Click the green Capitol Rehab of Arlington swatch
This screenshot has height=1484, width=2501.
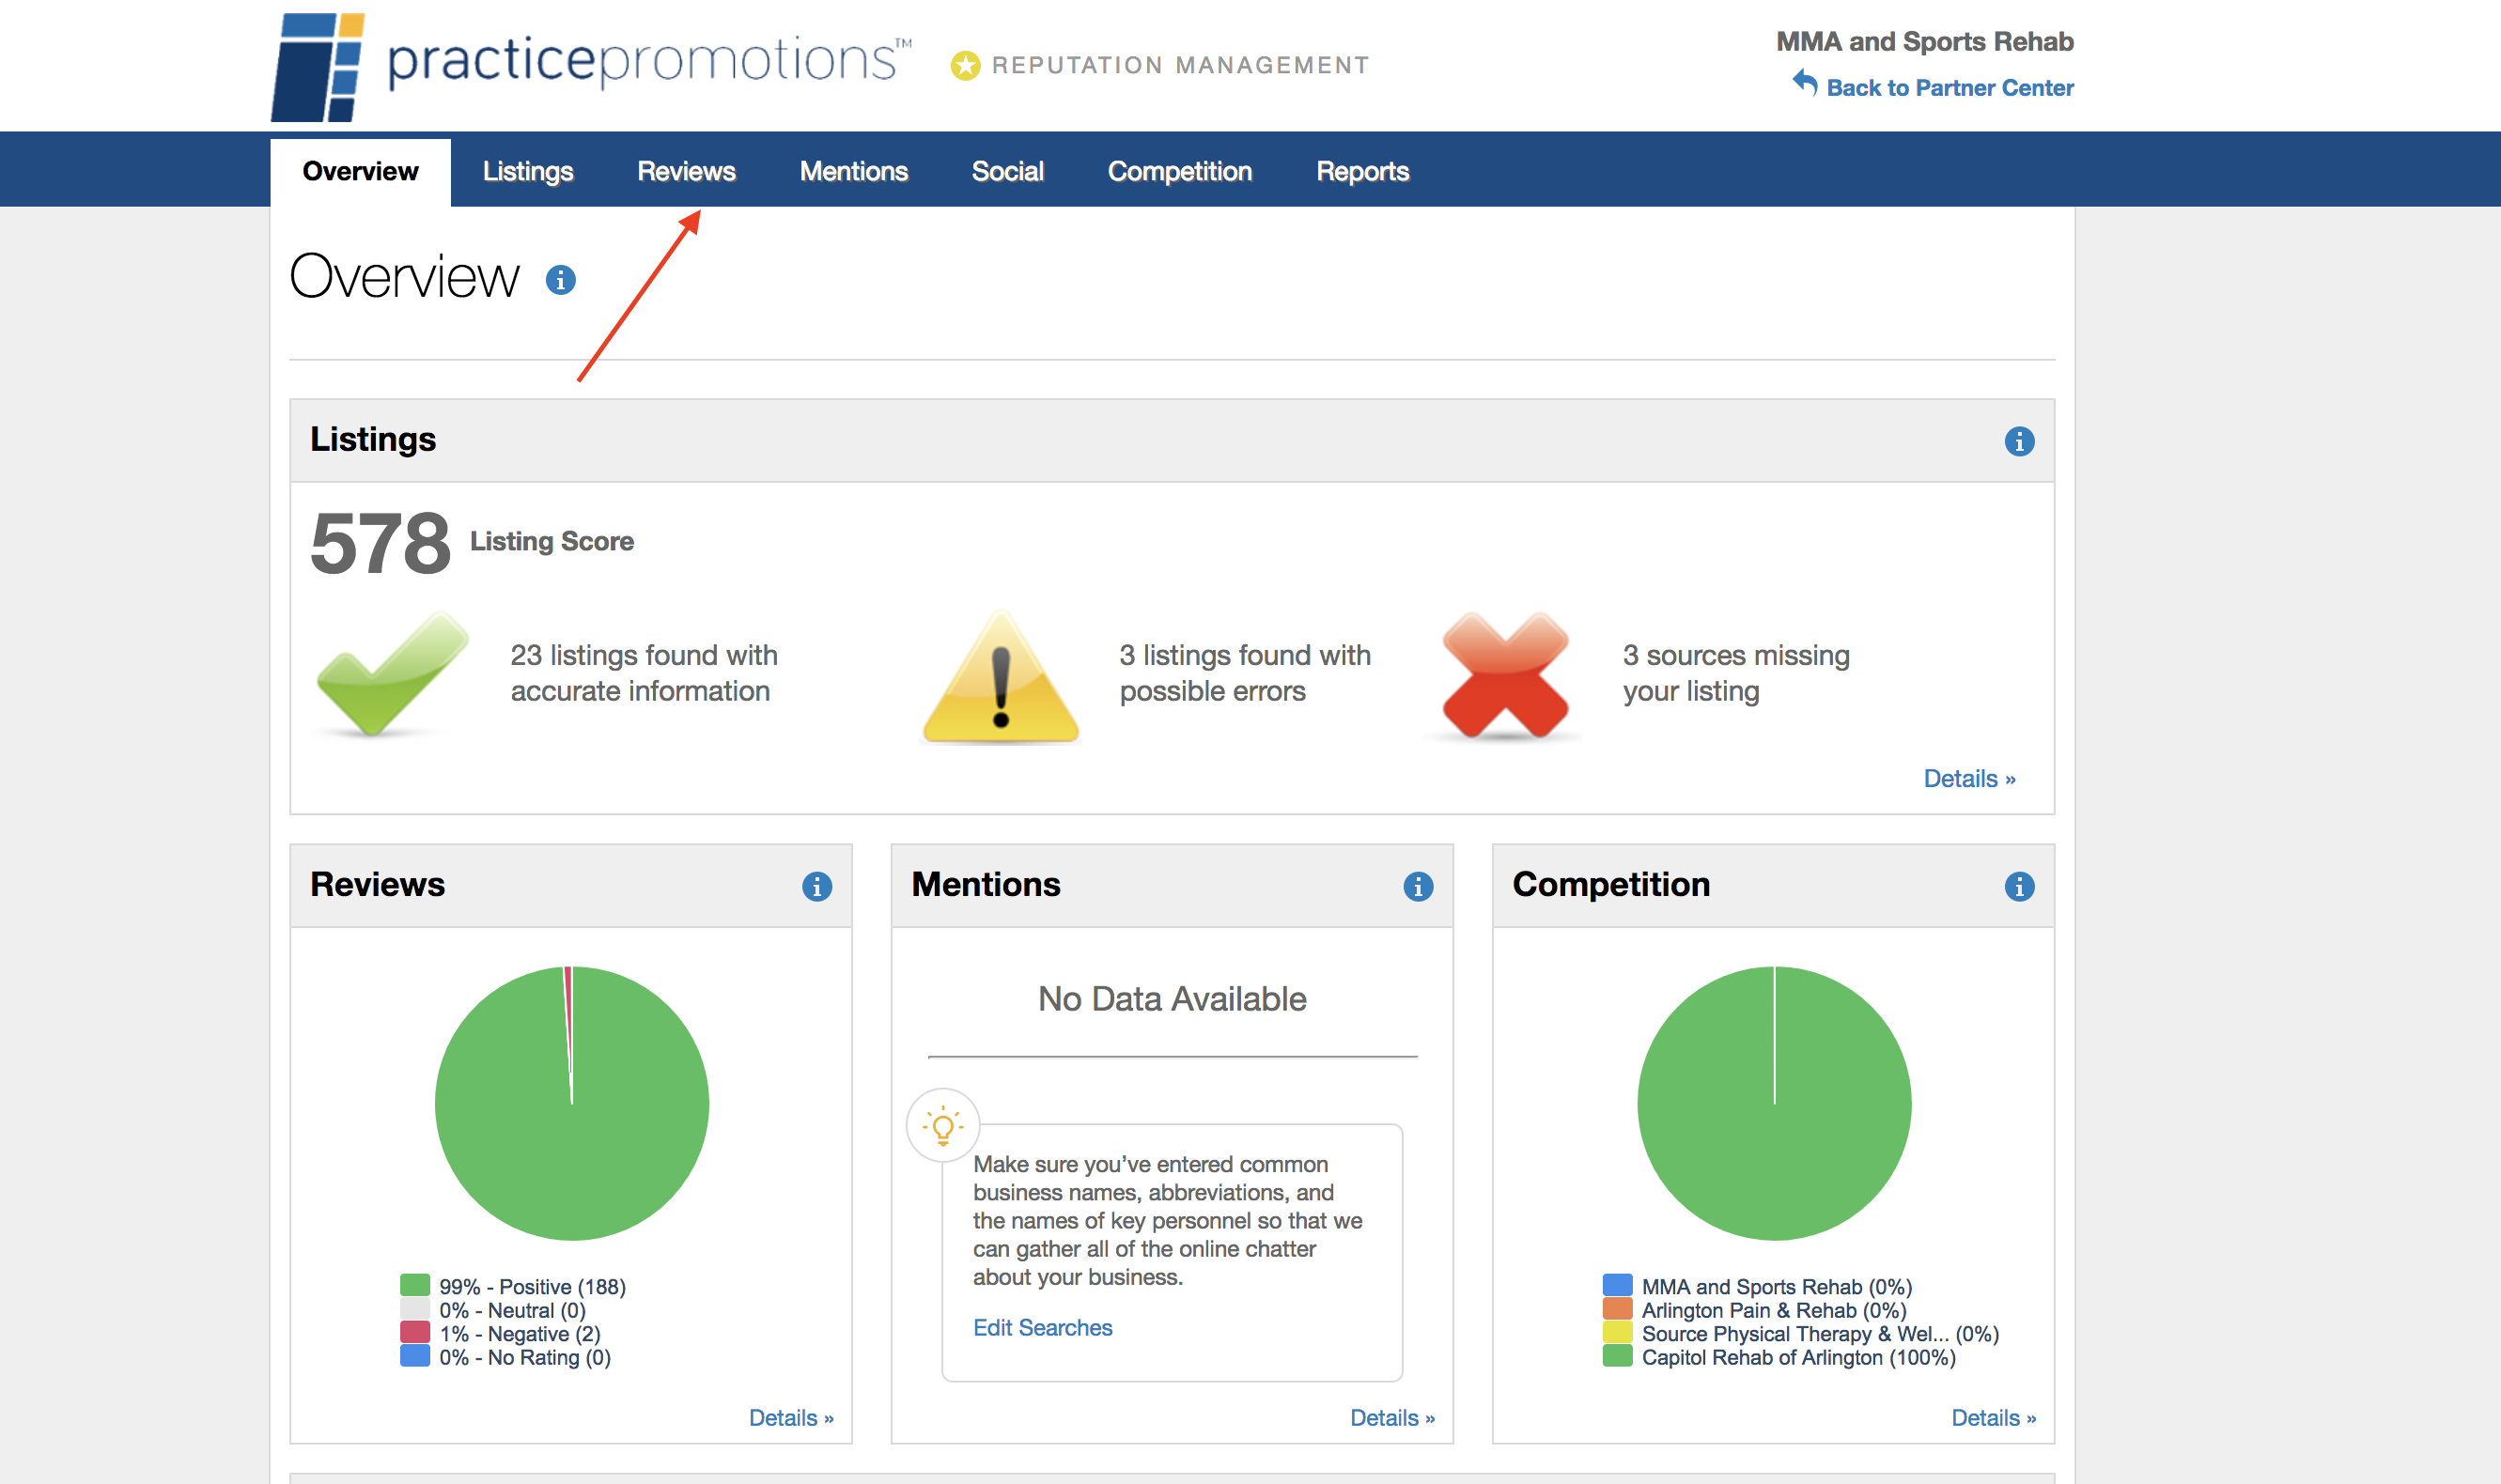click(x=1617, y=1356)
